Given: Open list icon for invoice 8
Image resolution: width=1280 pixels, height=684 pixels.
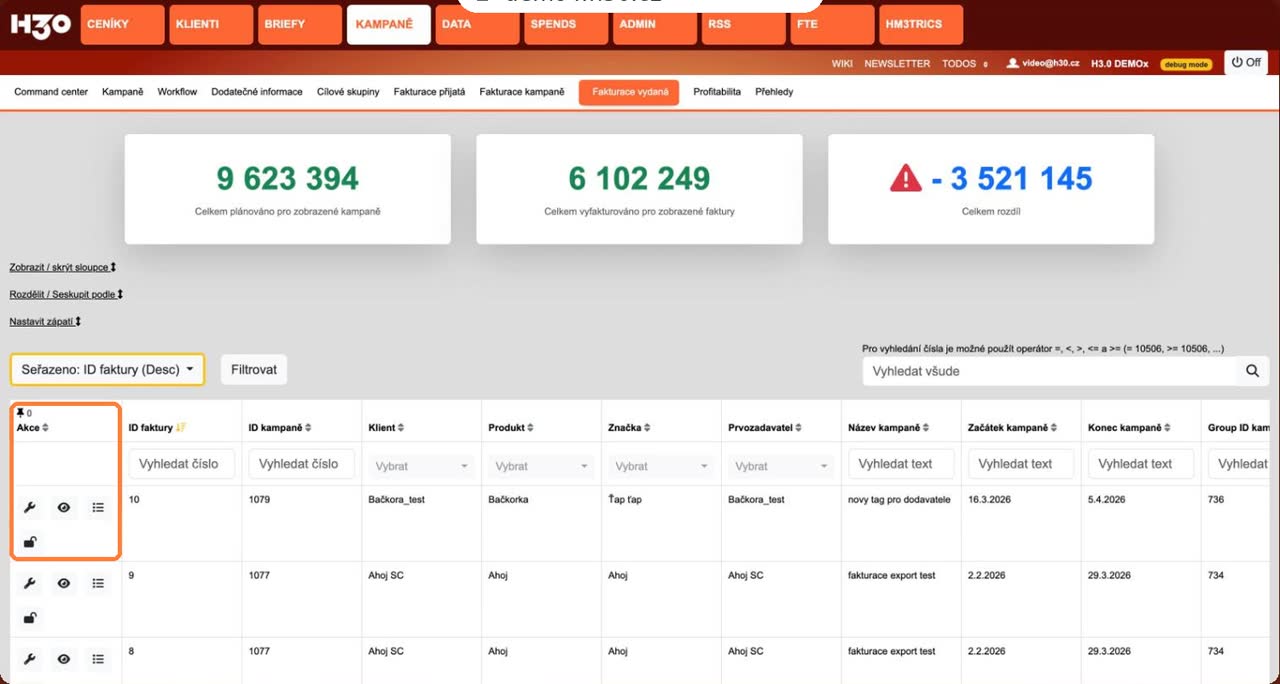Looking at the screenshot, I should pyautogui.click(x=98, y=659).
